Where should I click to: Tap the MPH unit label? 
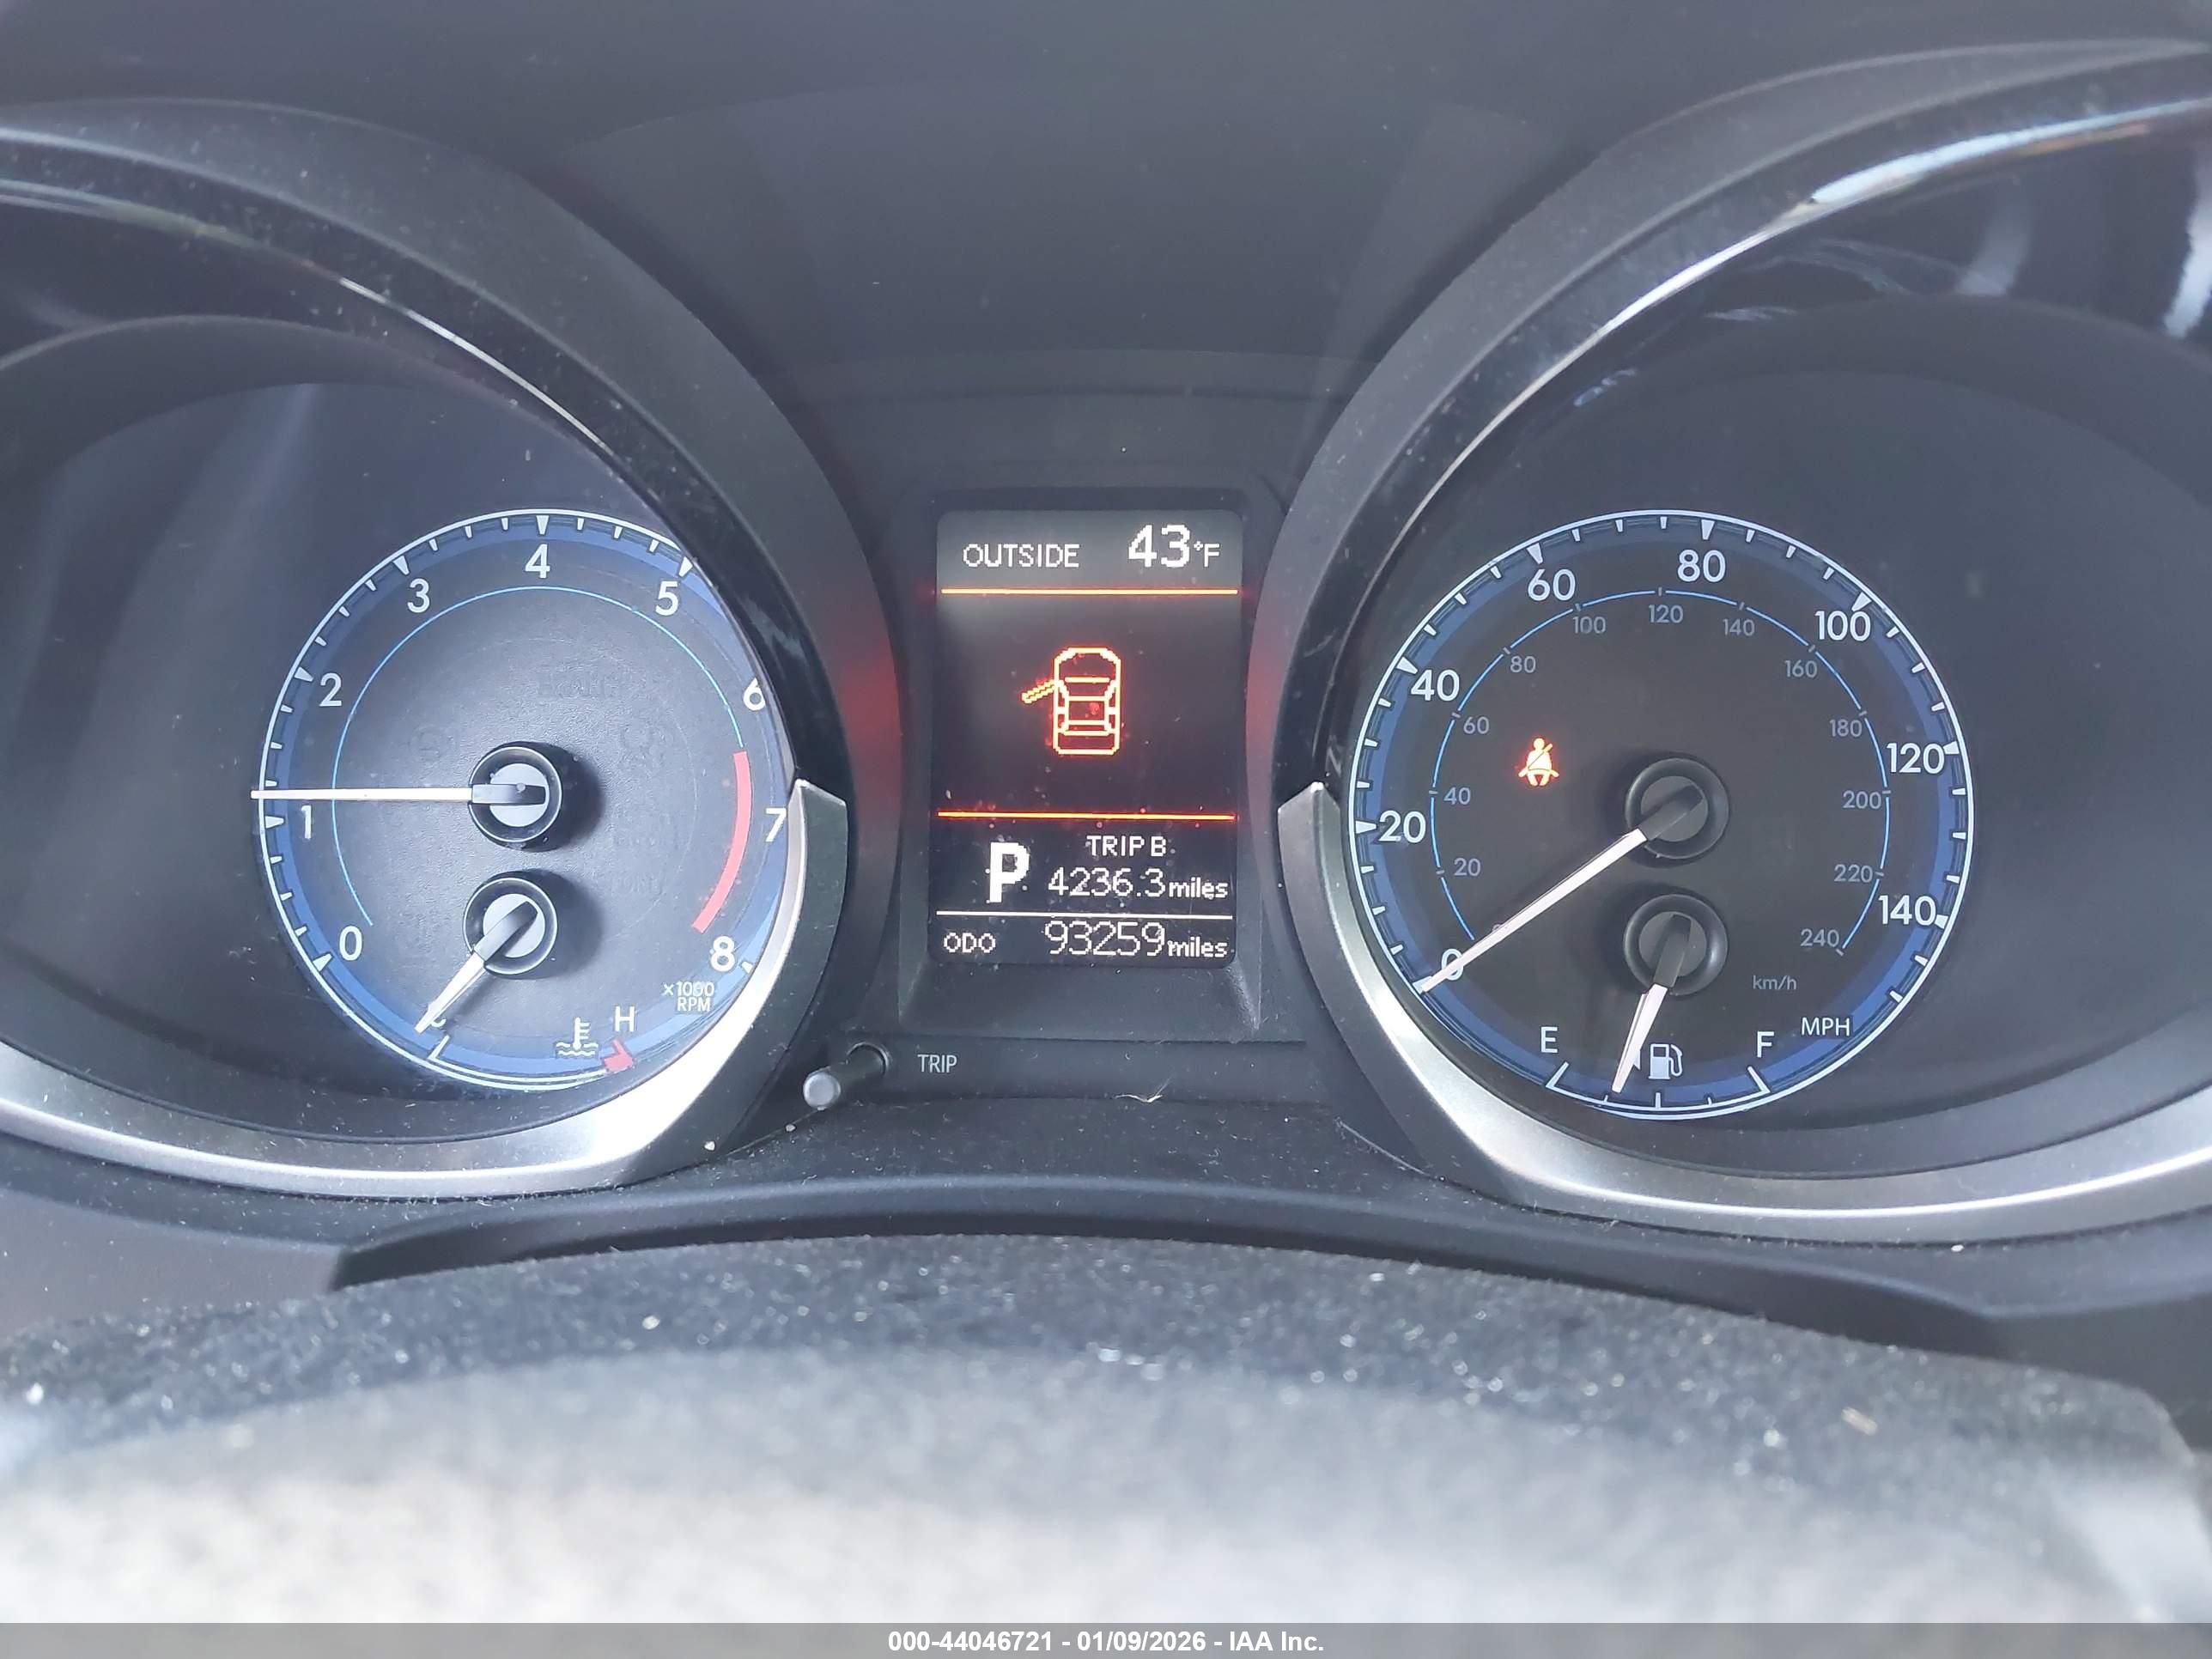pos(1825,1026)
